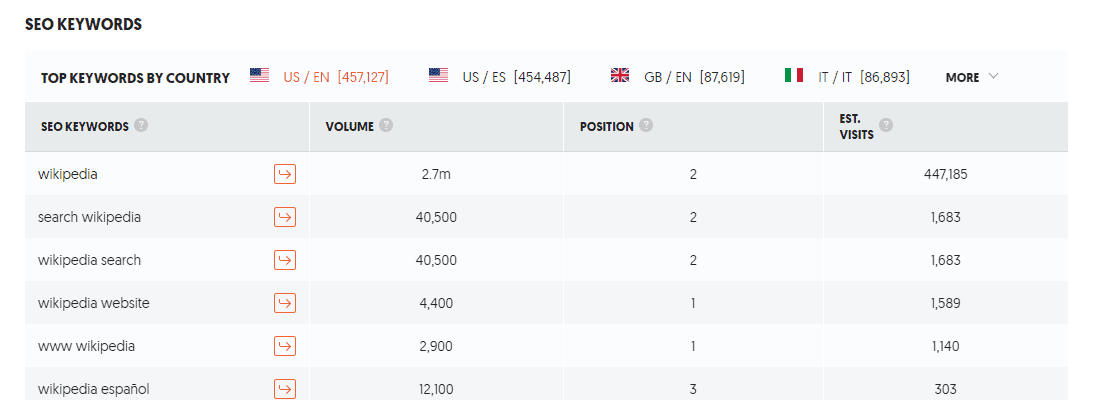Click the 'wikipedia español' keyword text
1096x400 pixels.
pos(94,389)
